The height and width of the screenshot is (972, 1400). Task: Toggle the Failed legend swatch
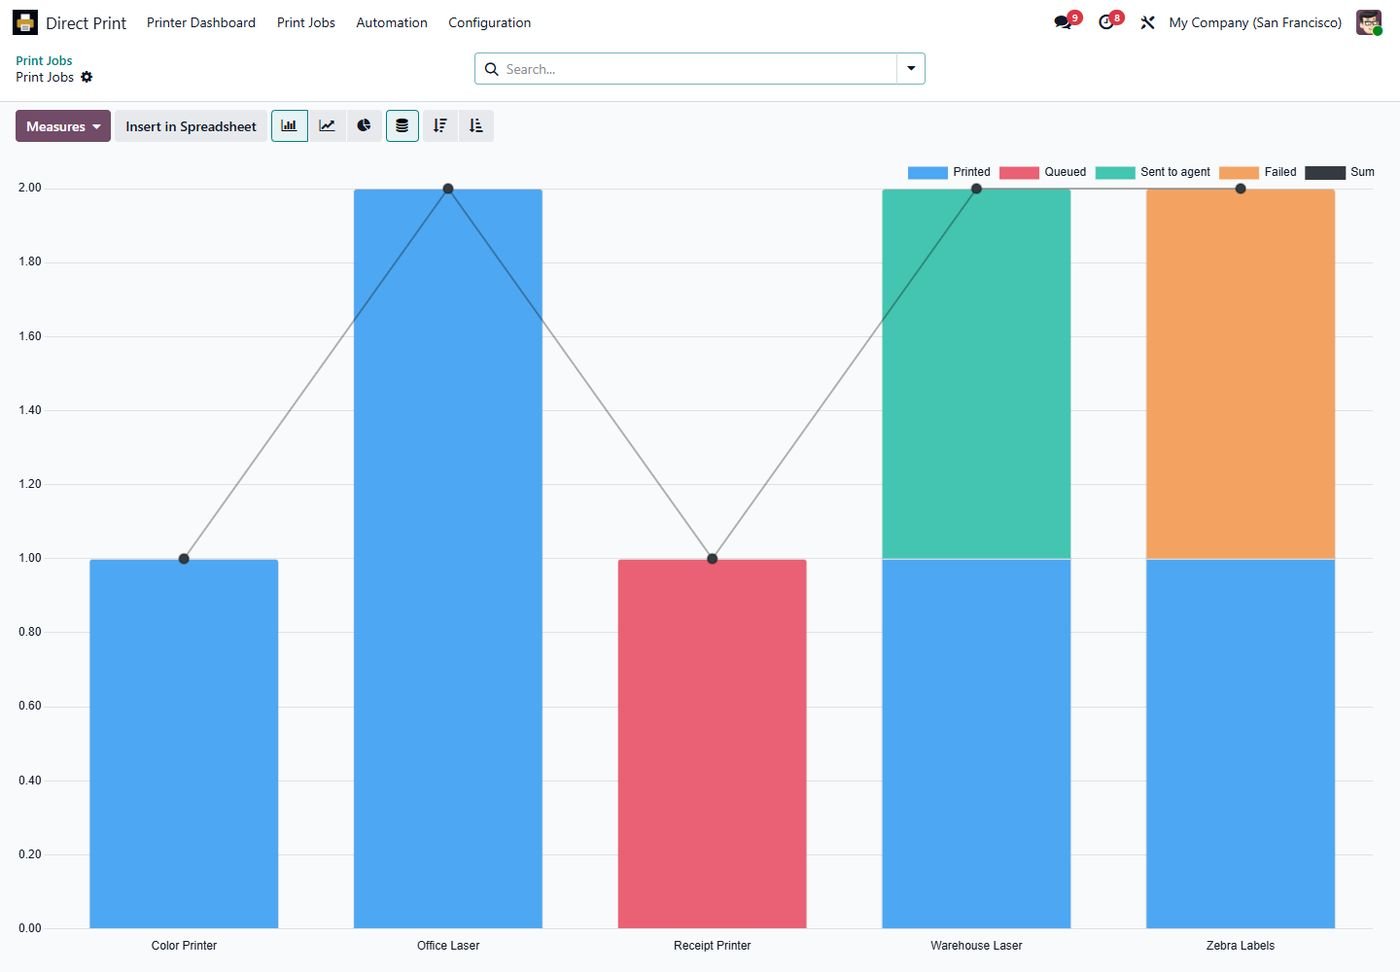pyautogui.click(x=1239, y=173)
